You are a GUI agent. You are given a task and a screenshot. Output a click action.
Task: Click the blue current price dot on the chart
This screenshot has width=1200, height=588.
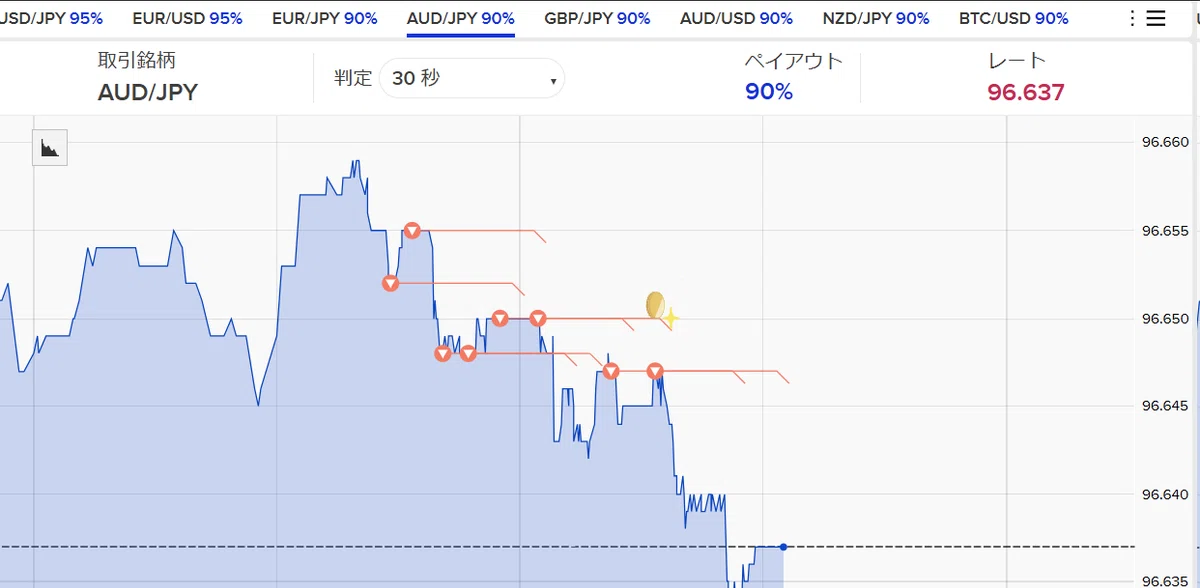[783, 546]
